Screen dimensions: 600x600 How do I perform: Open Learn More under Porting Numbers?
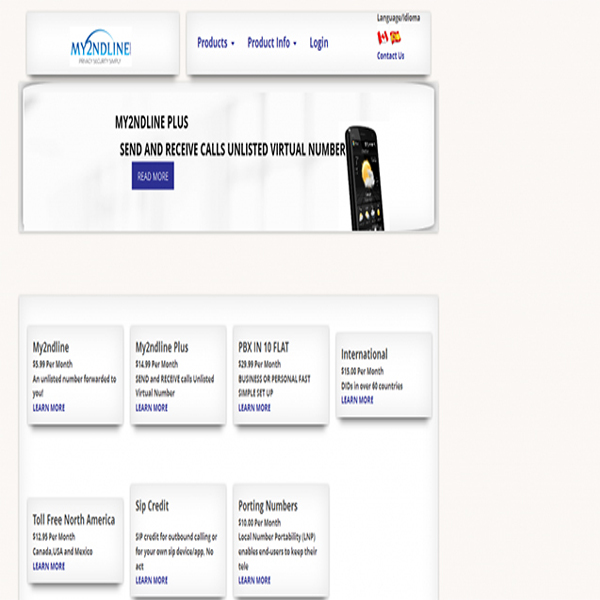click(x=254, y=580)
